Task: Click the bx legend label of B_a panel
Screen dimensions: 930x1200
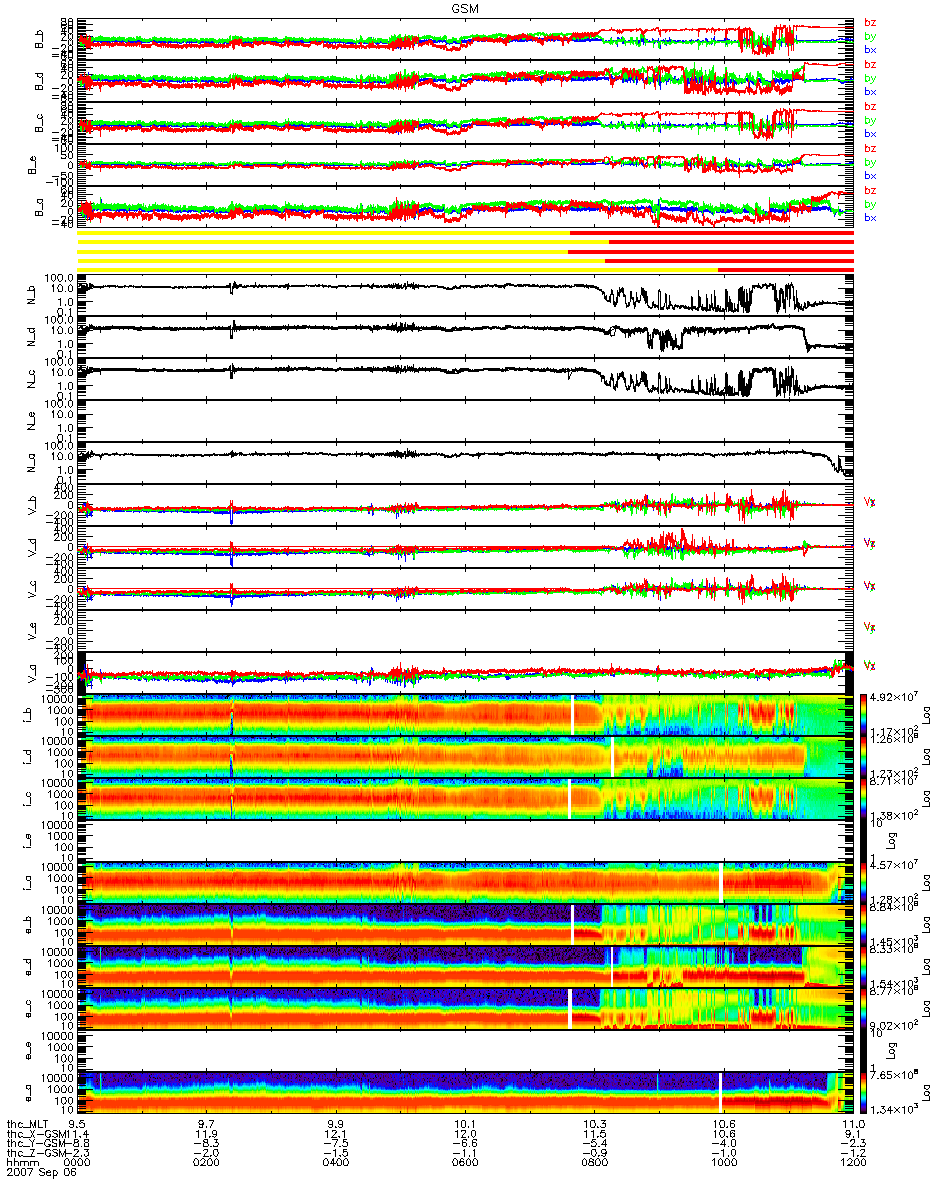Action: 870,217
